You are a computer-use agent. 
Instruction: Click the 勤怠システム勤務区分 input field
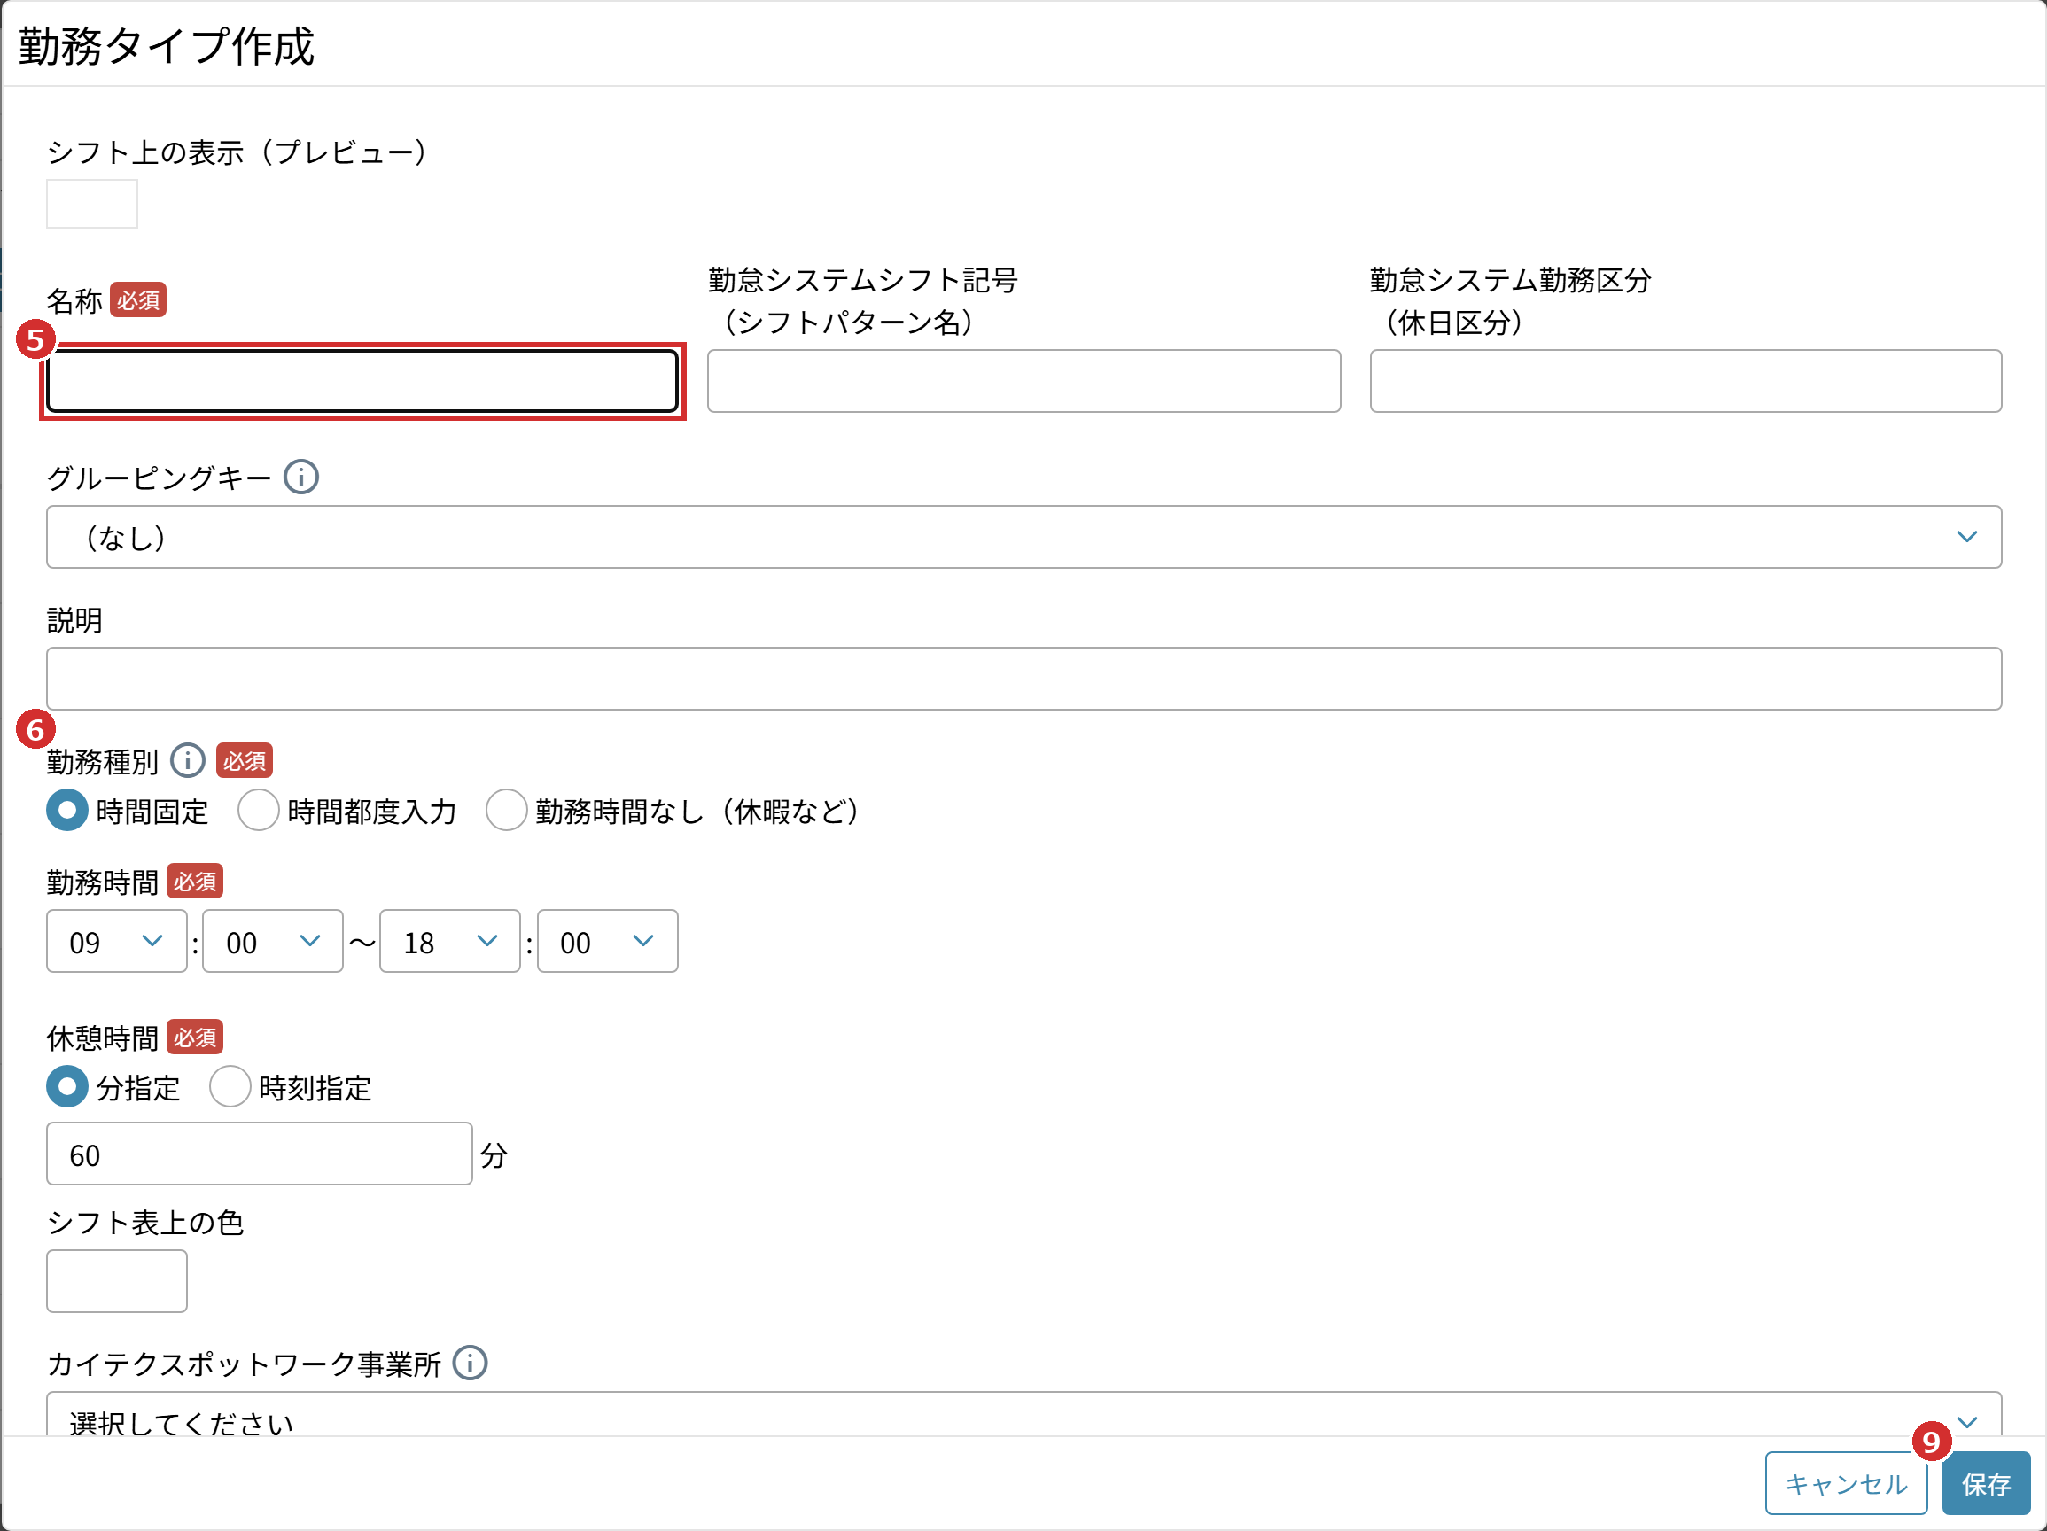[1686, 381]
